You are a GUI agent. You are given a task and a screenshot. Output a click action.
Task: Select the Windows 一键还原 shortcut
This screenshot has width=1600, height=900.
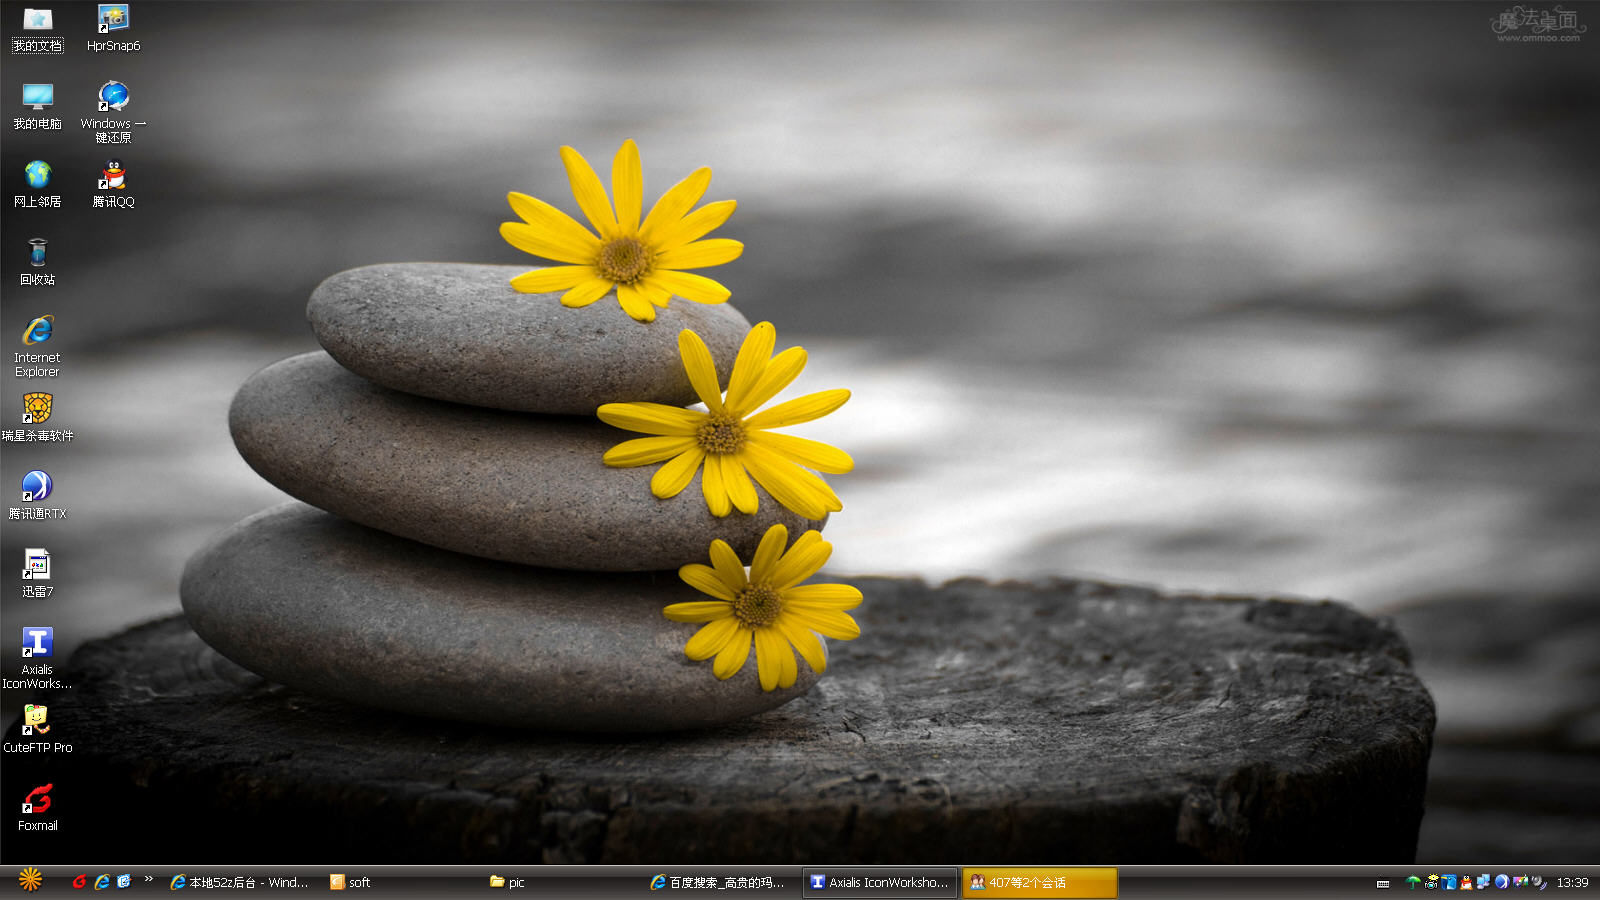point(113,113)
